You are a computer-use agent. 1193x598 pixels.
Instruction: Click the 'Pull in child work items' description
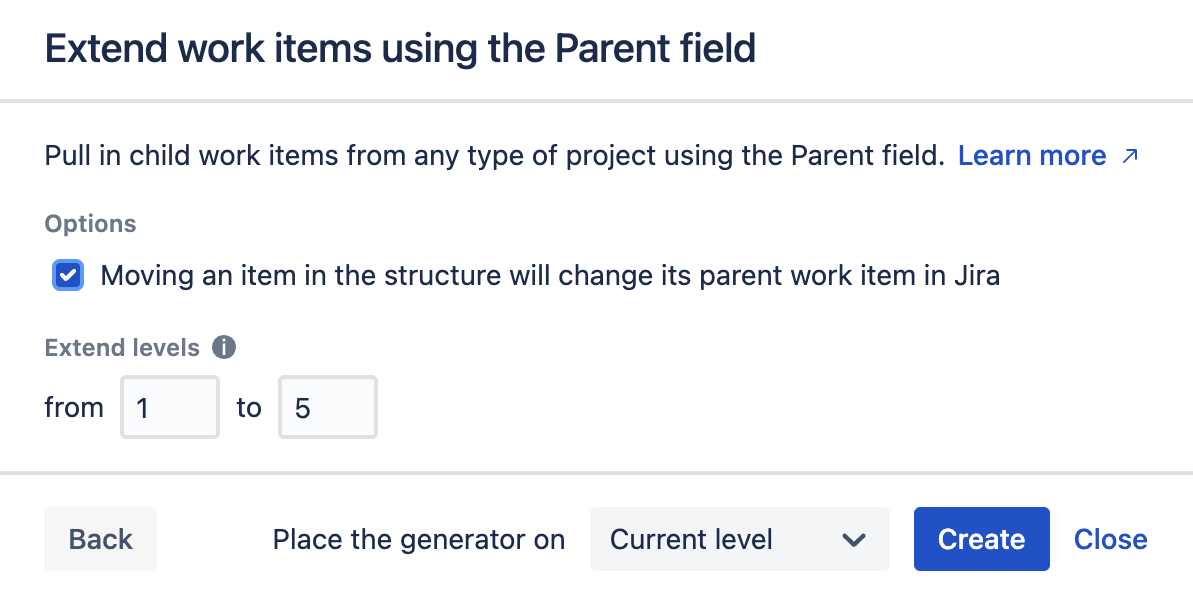point(494,156)
